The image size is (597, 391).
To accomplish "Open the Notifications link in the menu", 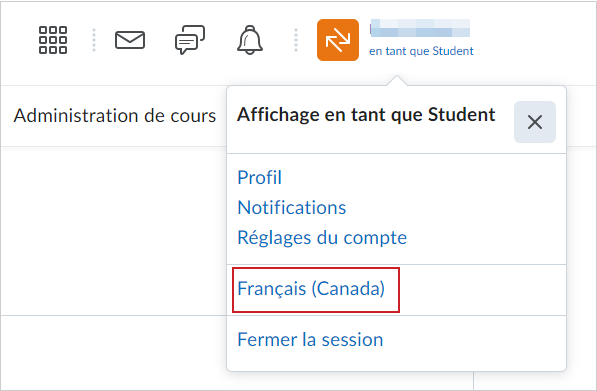I will (292, 207).
